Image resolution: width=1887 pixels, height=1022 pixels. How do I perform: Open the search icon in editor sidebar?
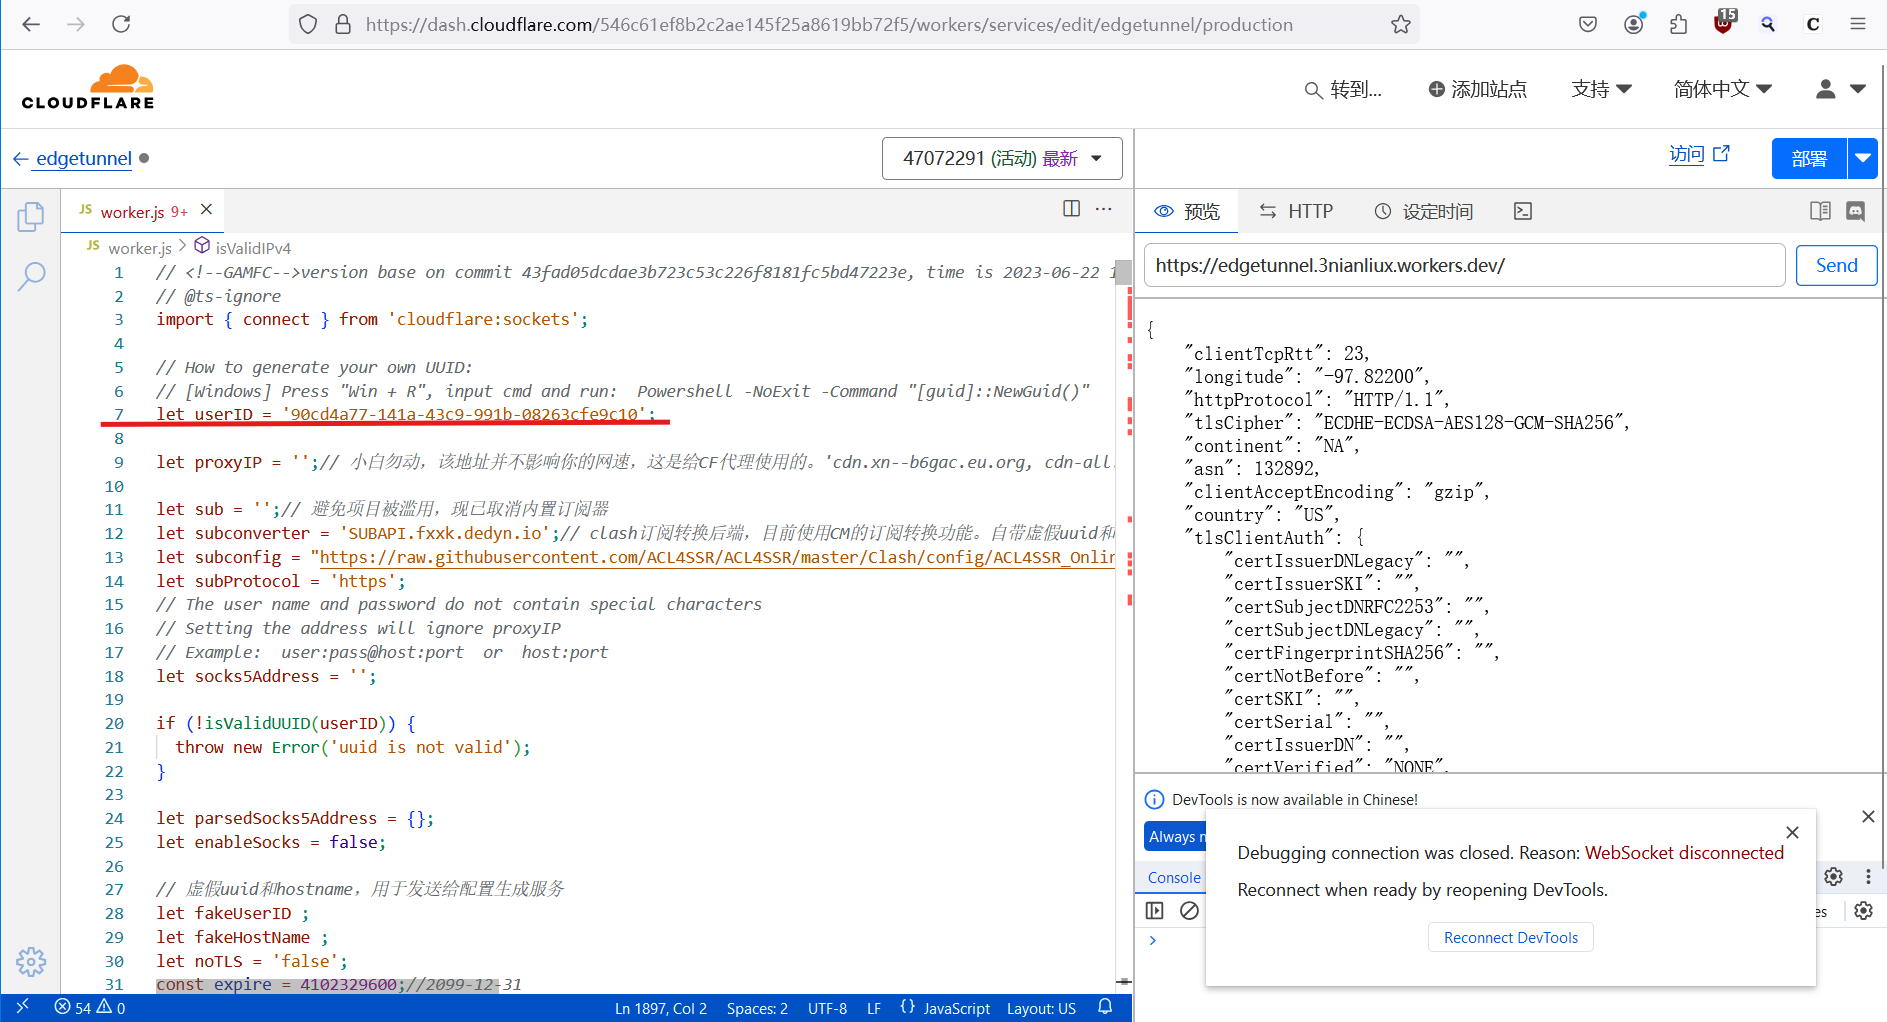[x=31, y=277]
